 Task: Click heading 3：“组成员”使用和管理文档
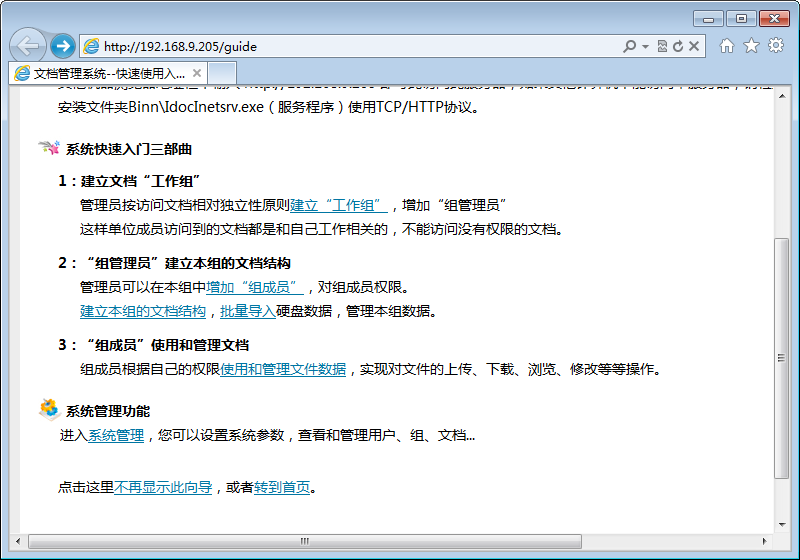(x=154, y=345)
